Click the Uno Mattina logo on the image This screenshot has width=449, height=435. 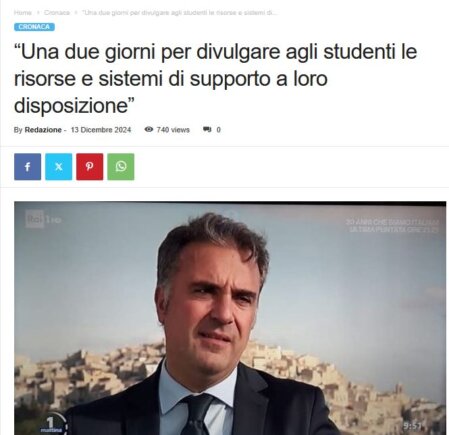pyautogui.click(x=54, y=424)
